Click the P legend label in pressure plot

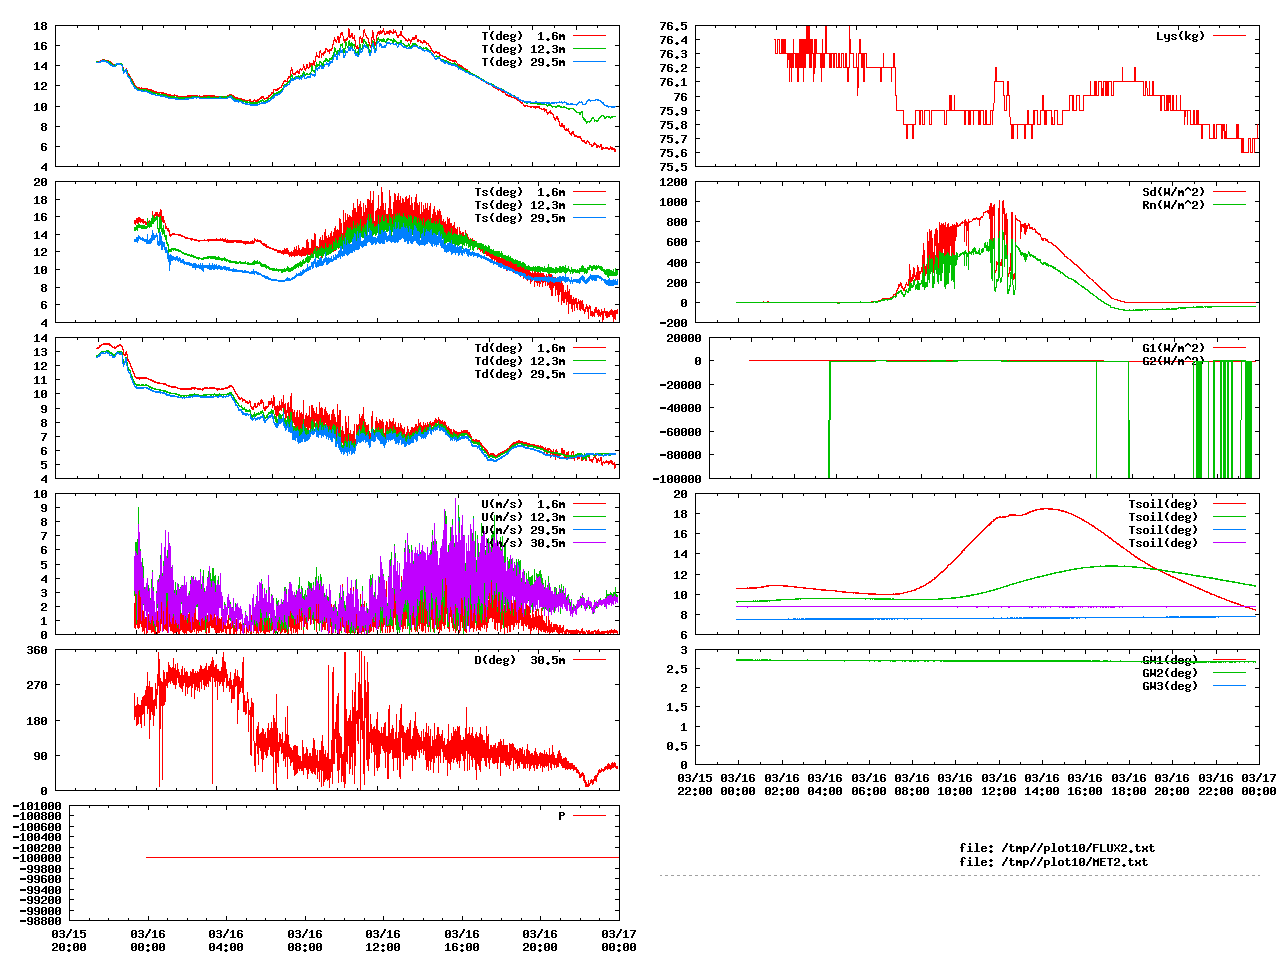(562, 816)
